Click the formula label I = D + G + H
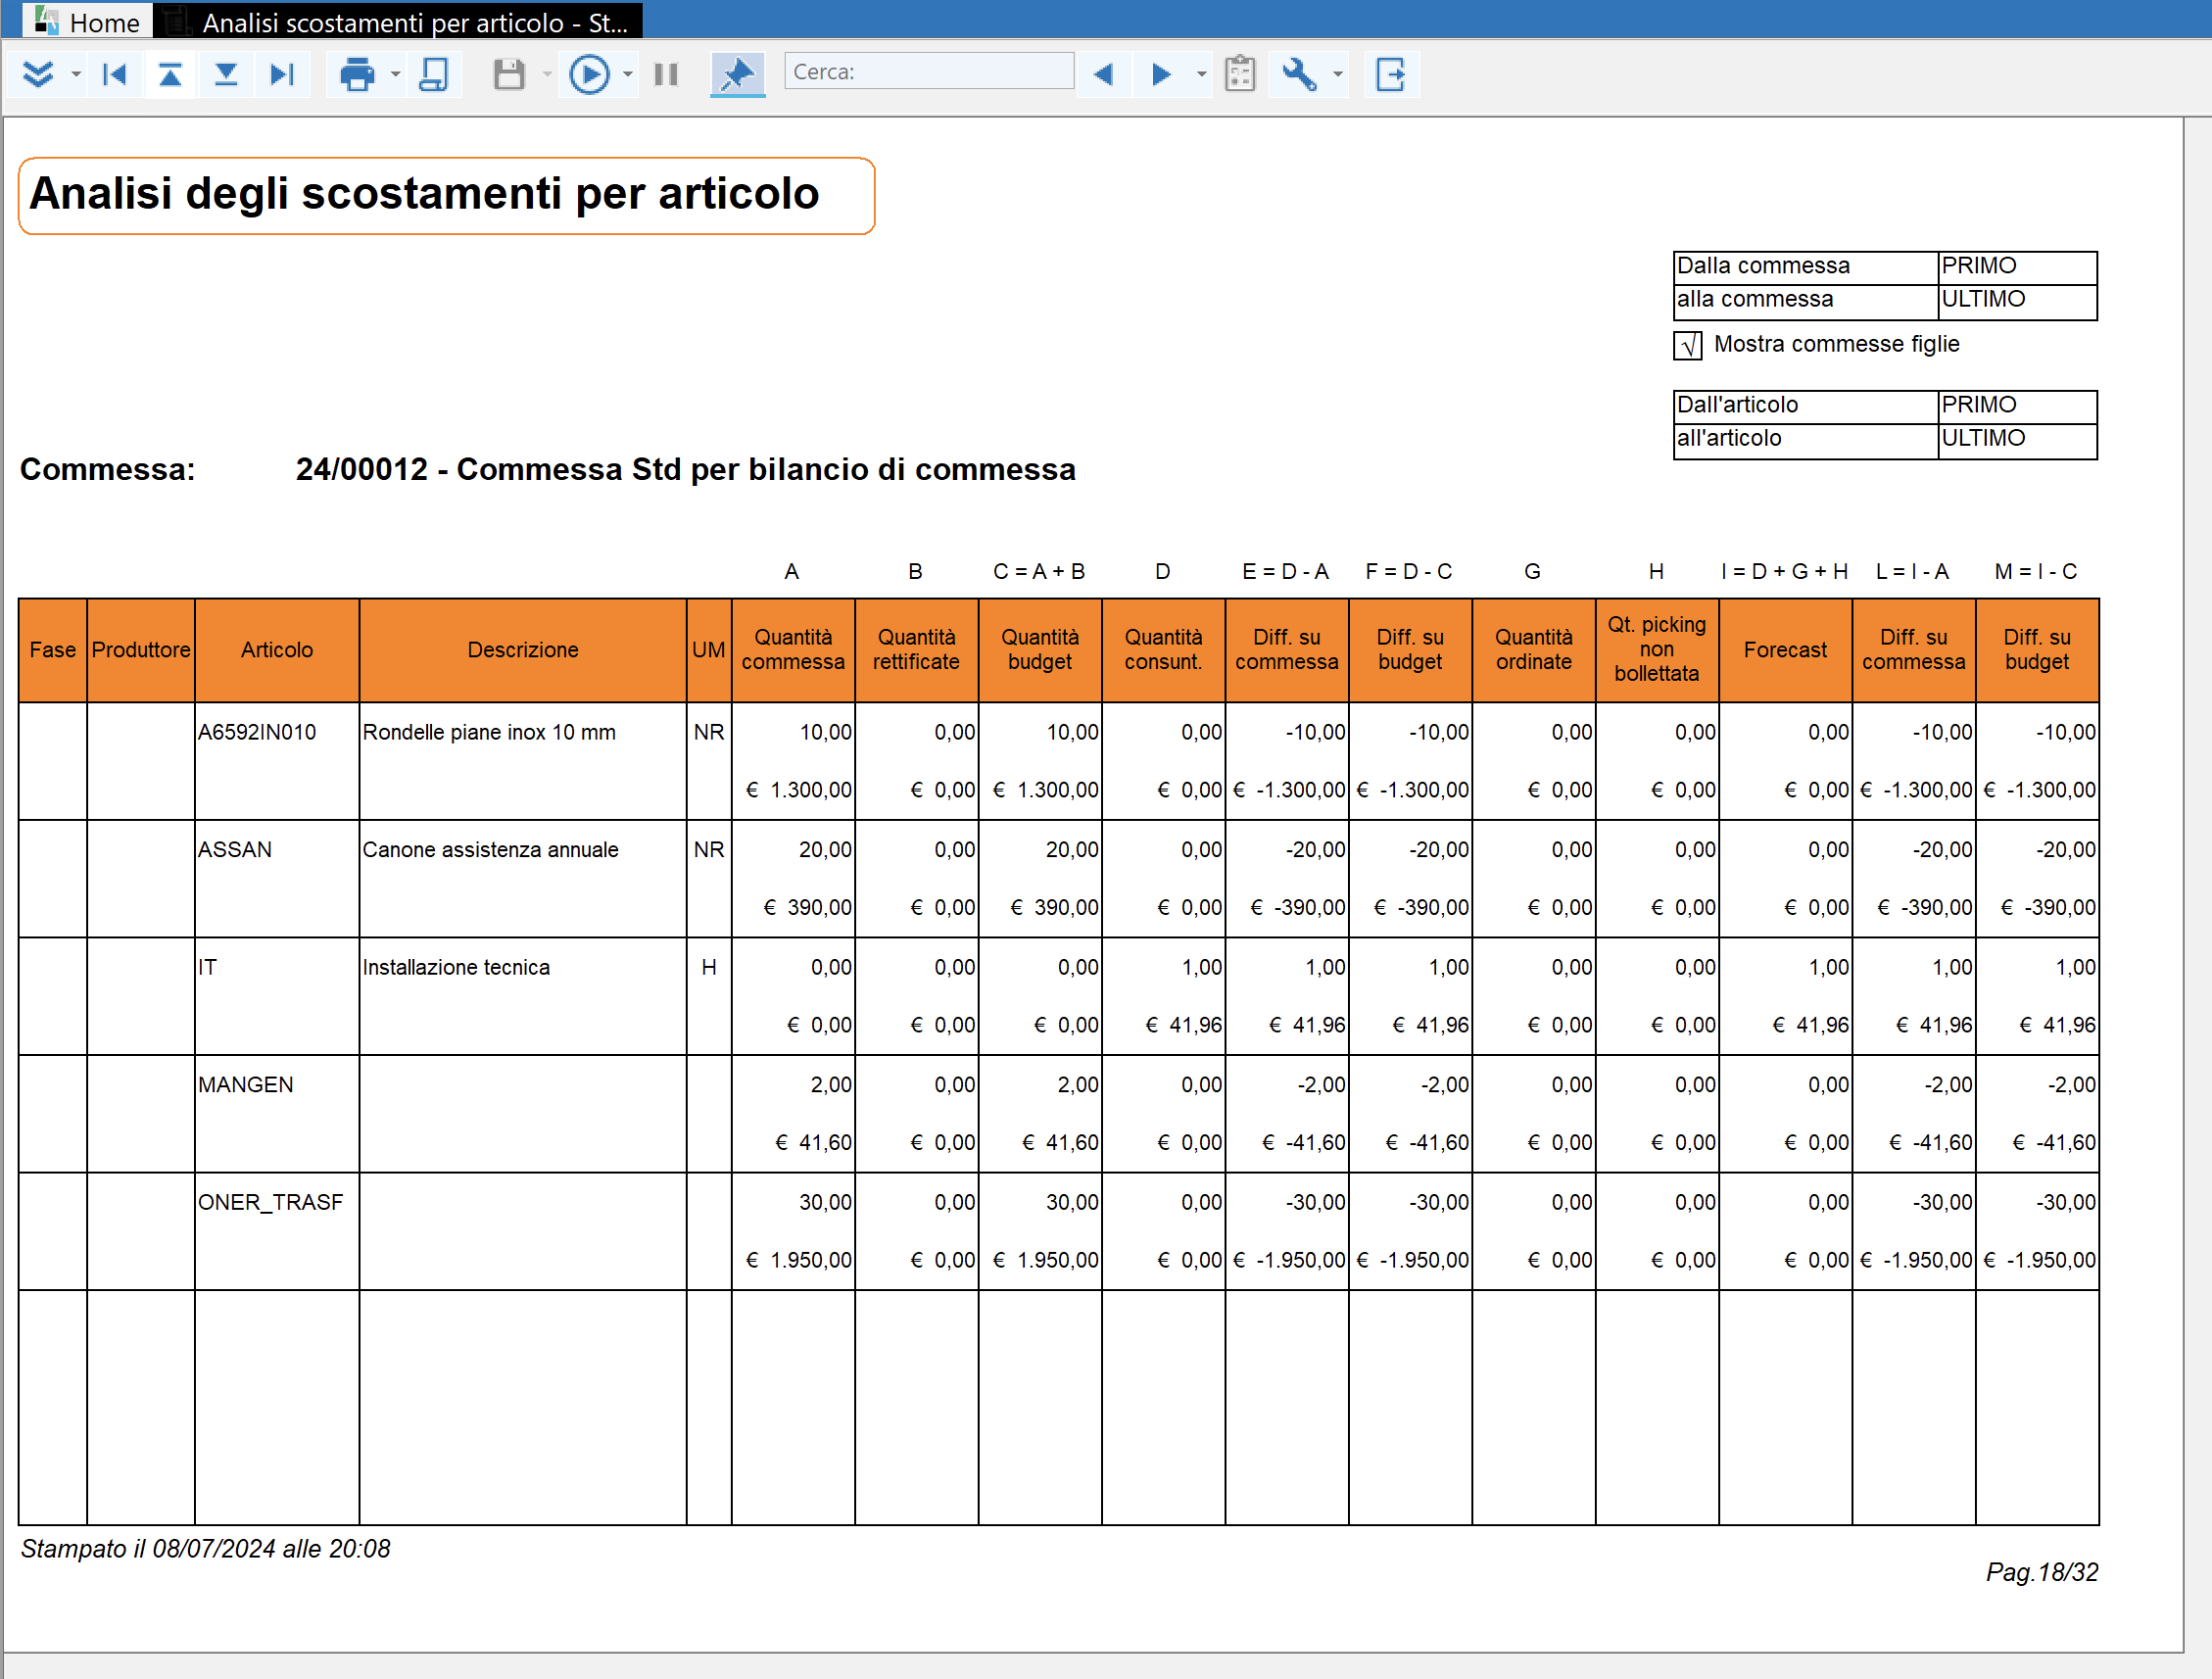 (x=1785, y=572)
